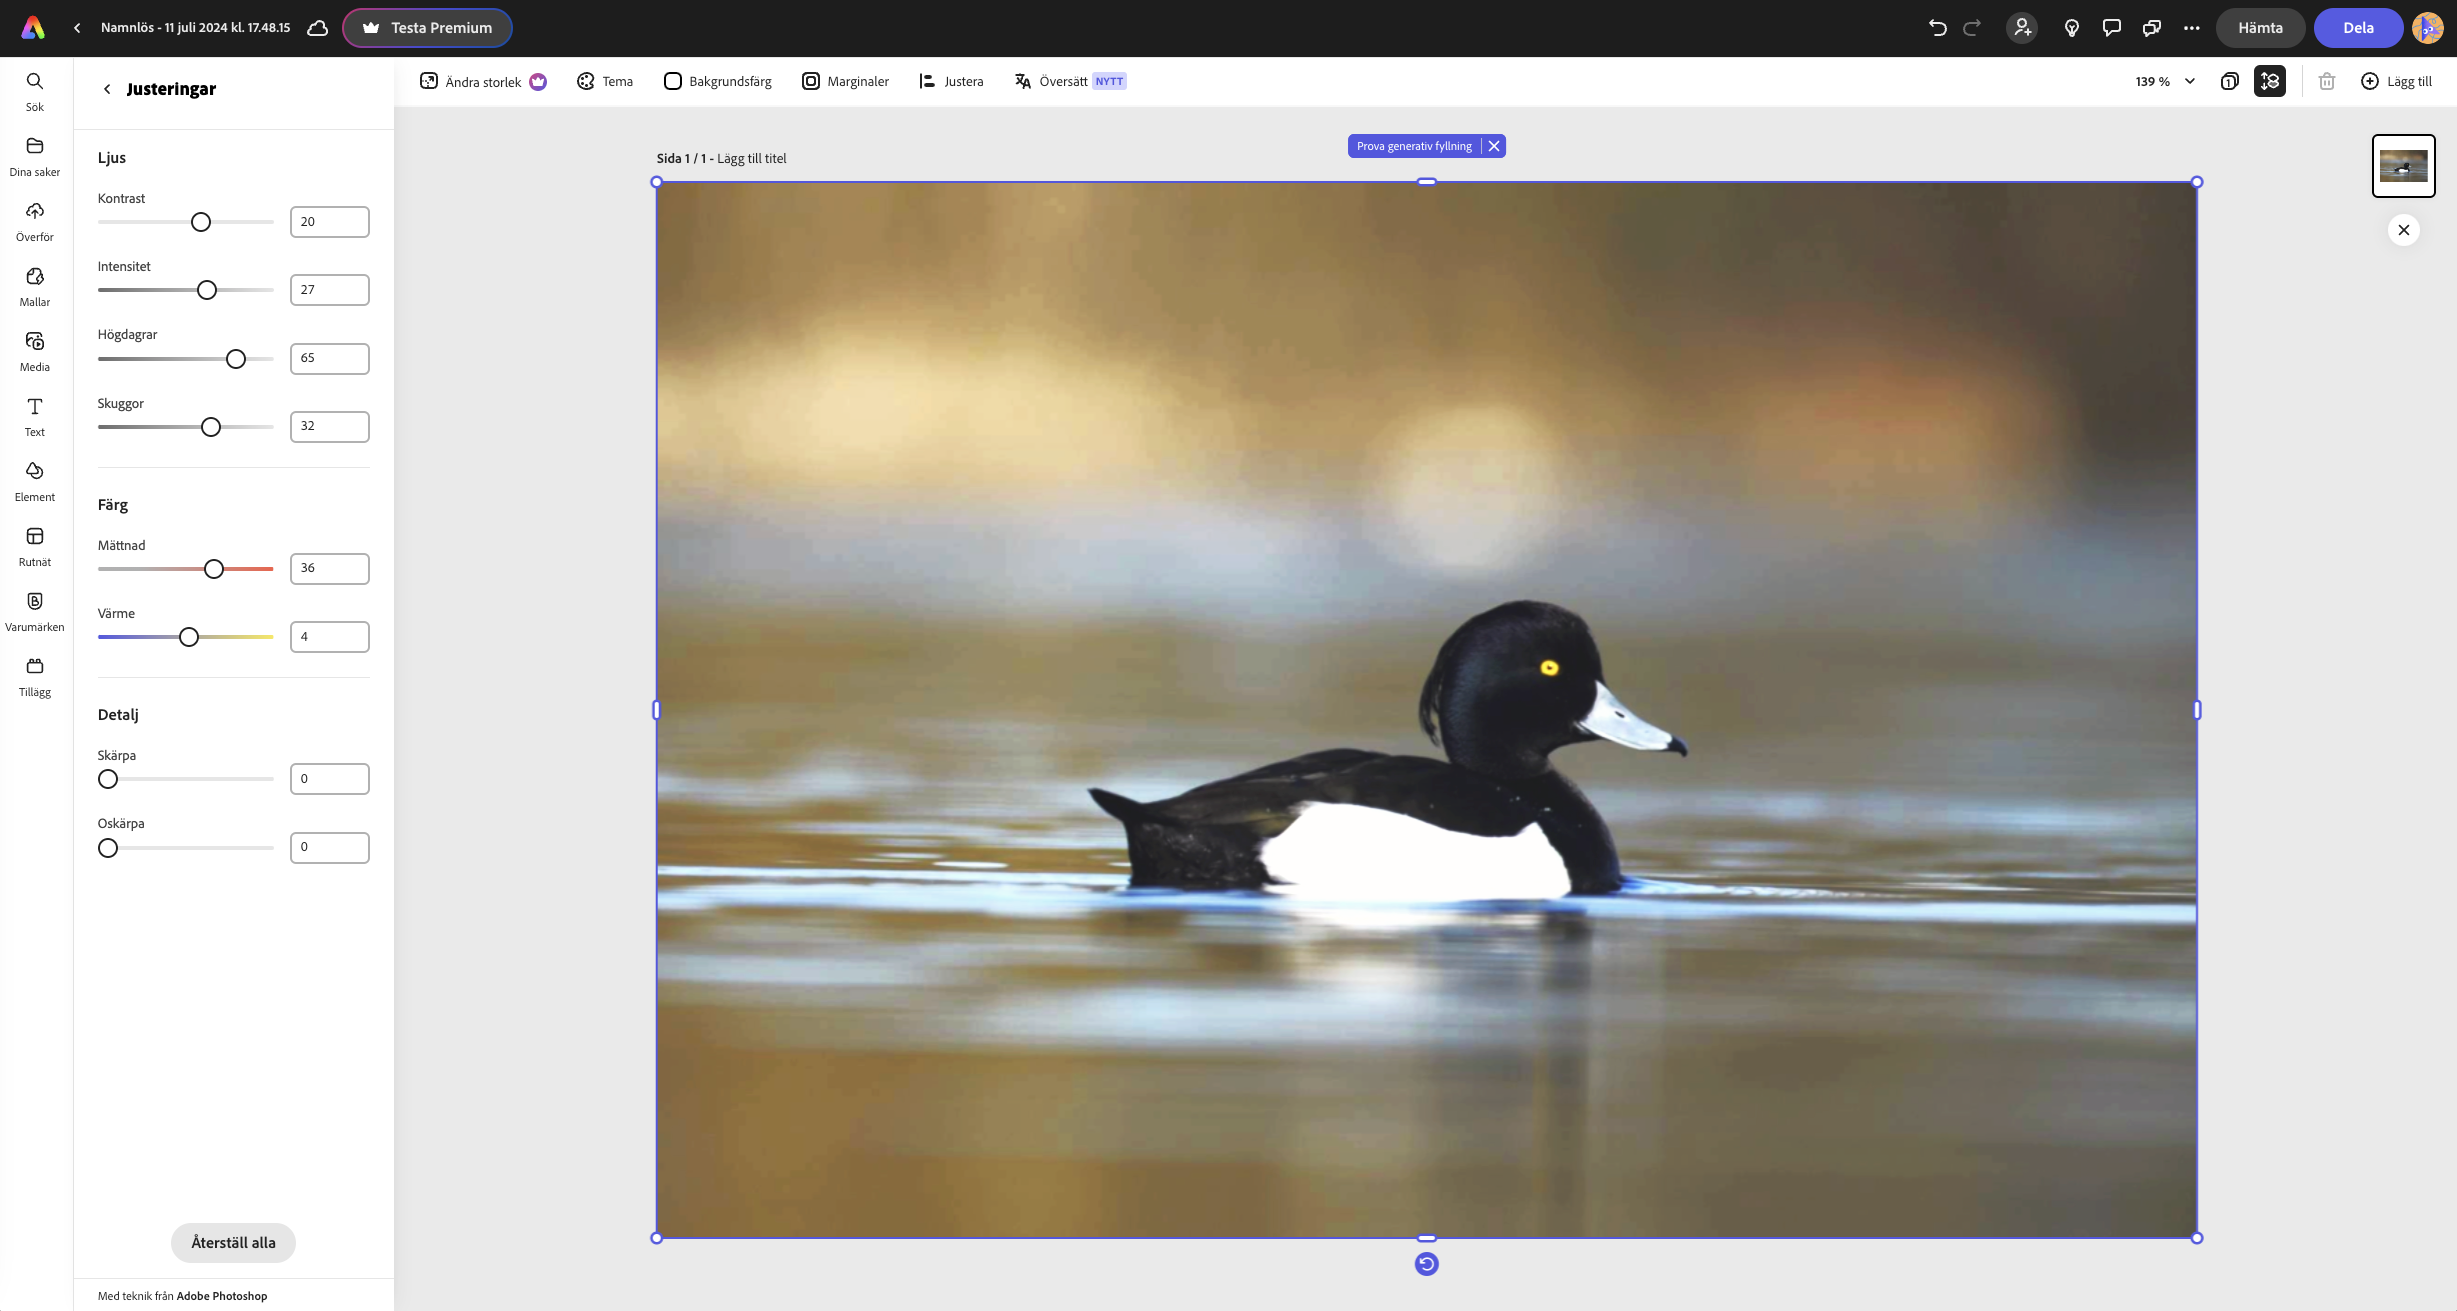Toggle the adjustments panel toolbar button
Image resolution: width=2457 pixels, height=1311 pixels.
[2269, 82]
